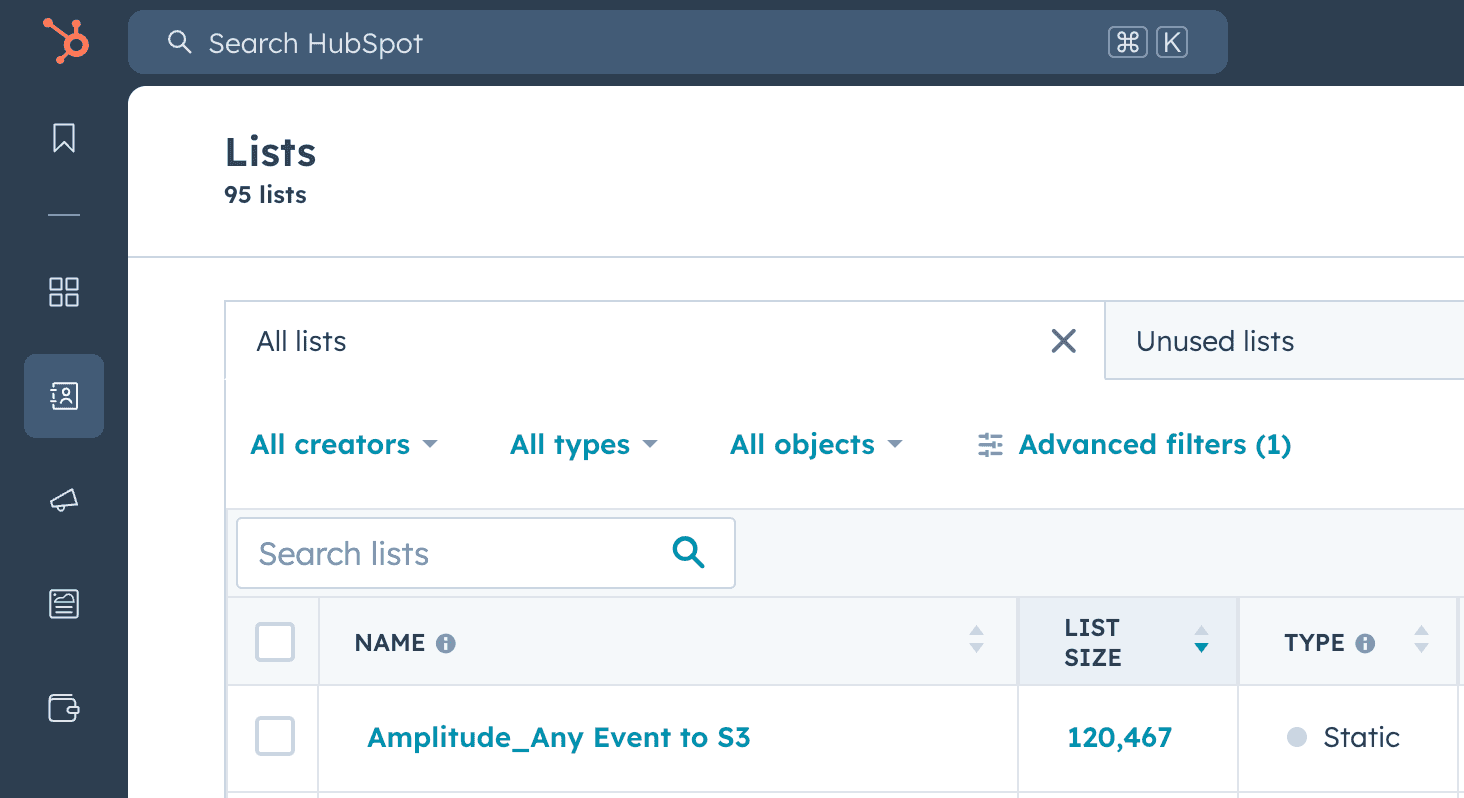Viewport: 1464px width, 798px height.
Task: Open the All types dropdown
Action: click(x=584, y=444)
